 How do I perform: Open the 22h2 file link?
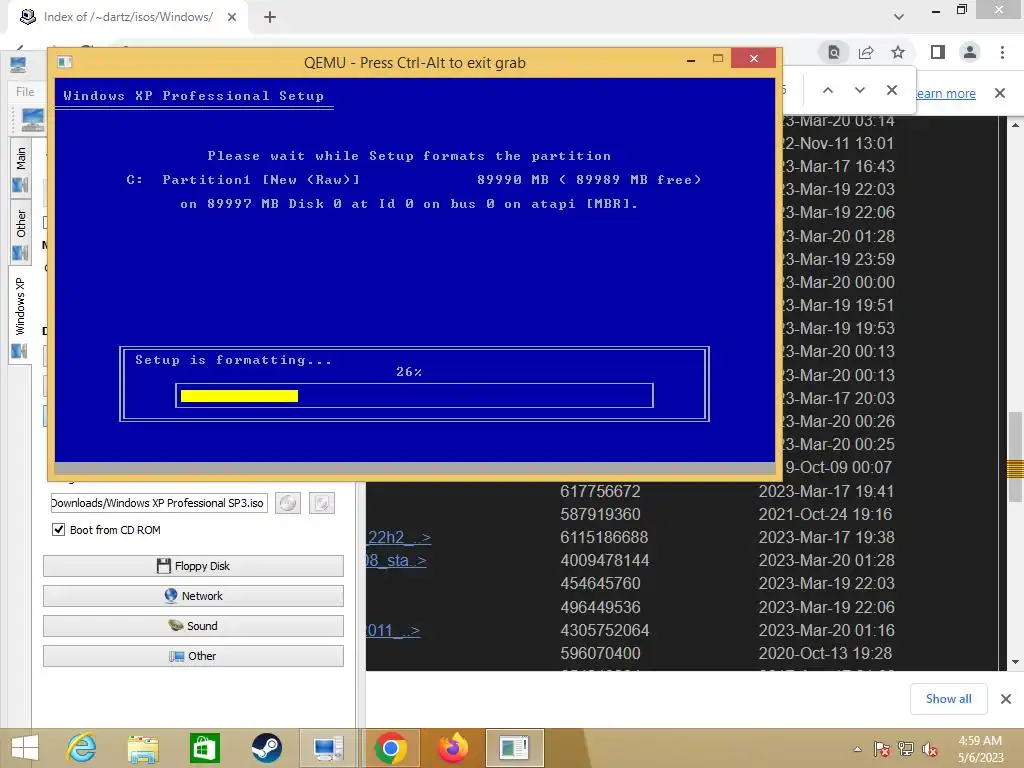tap(398, 537)
